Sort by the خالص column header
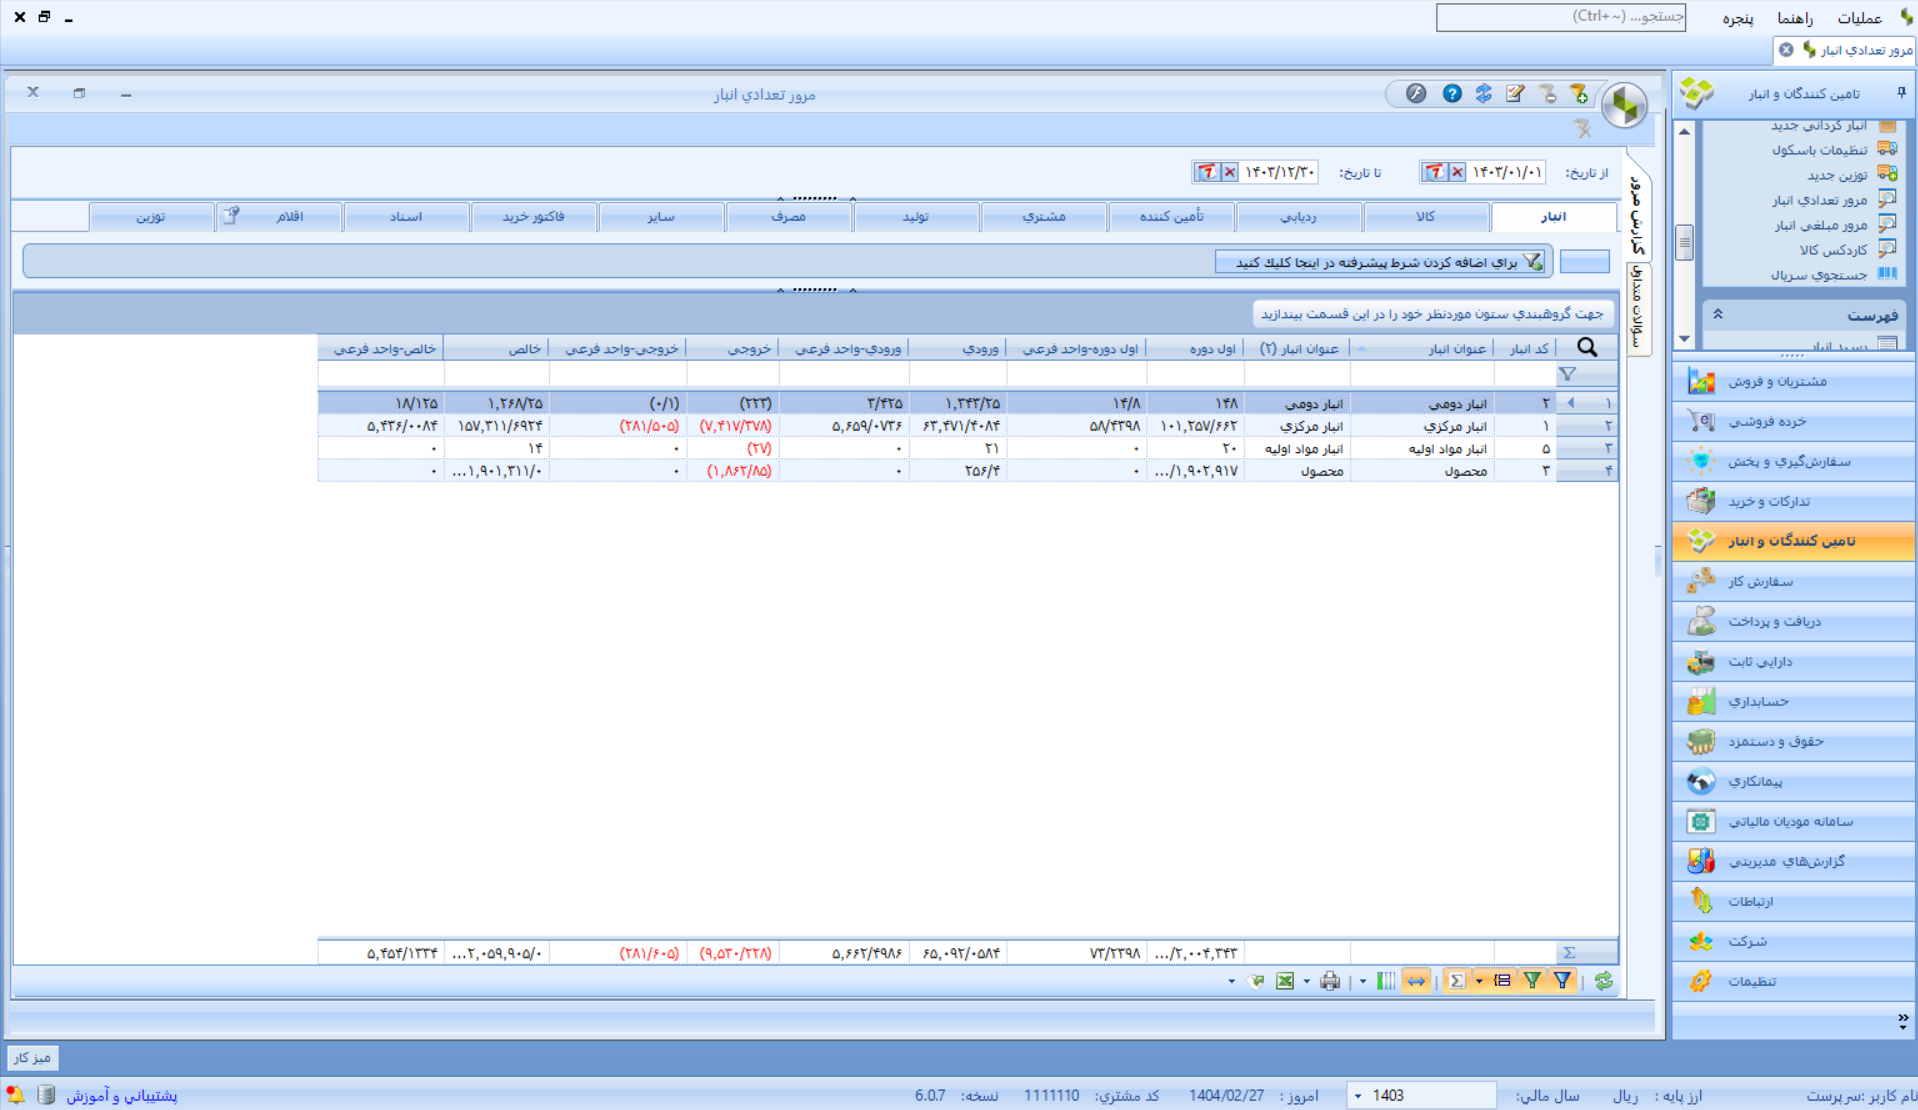 click(x=497, y=348)
